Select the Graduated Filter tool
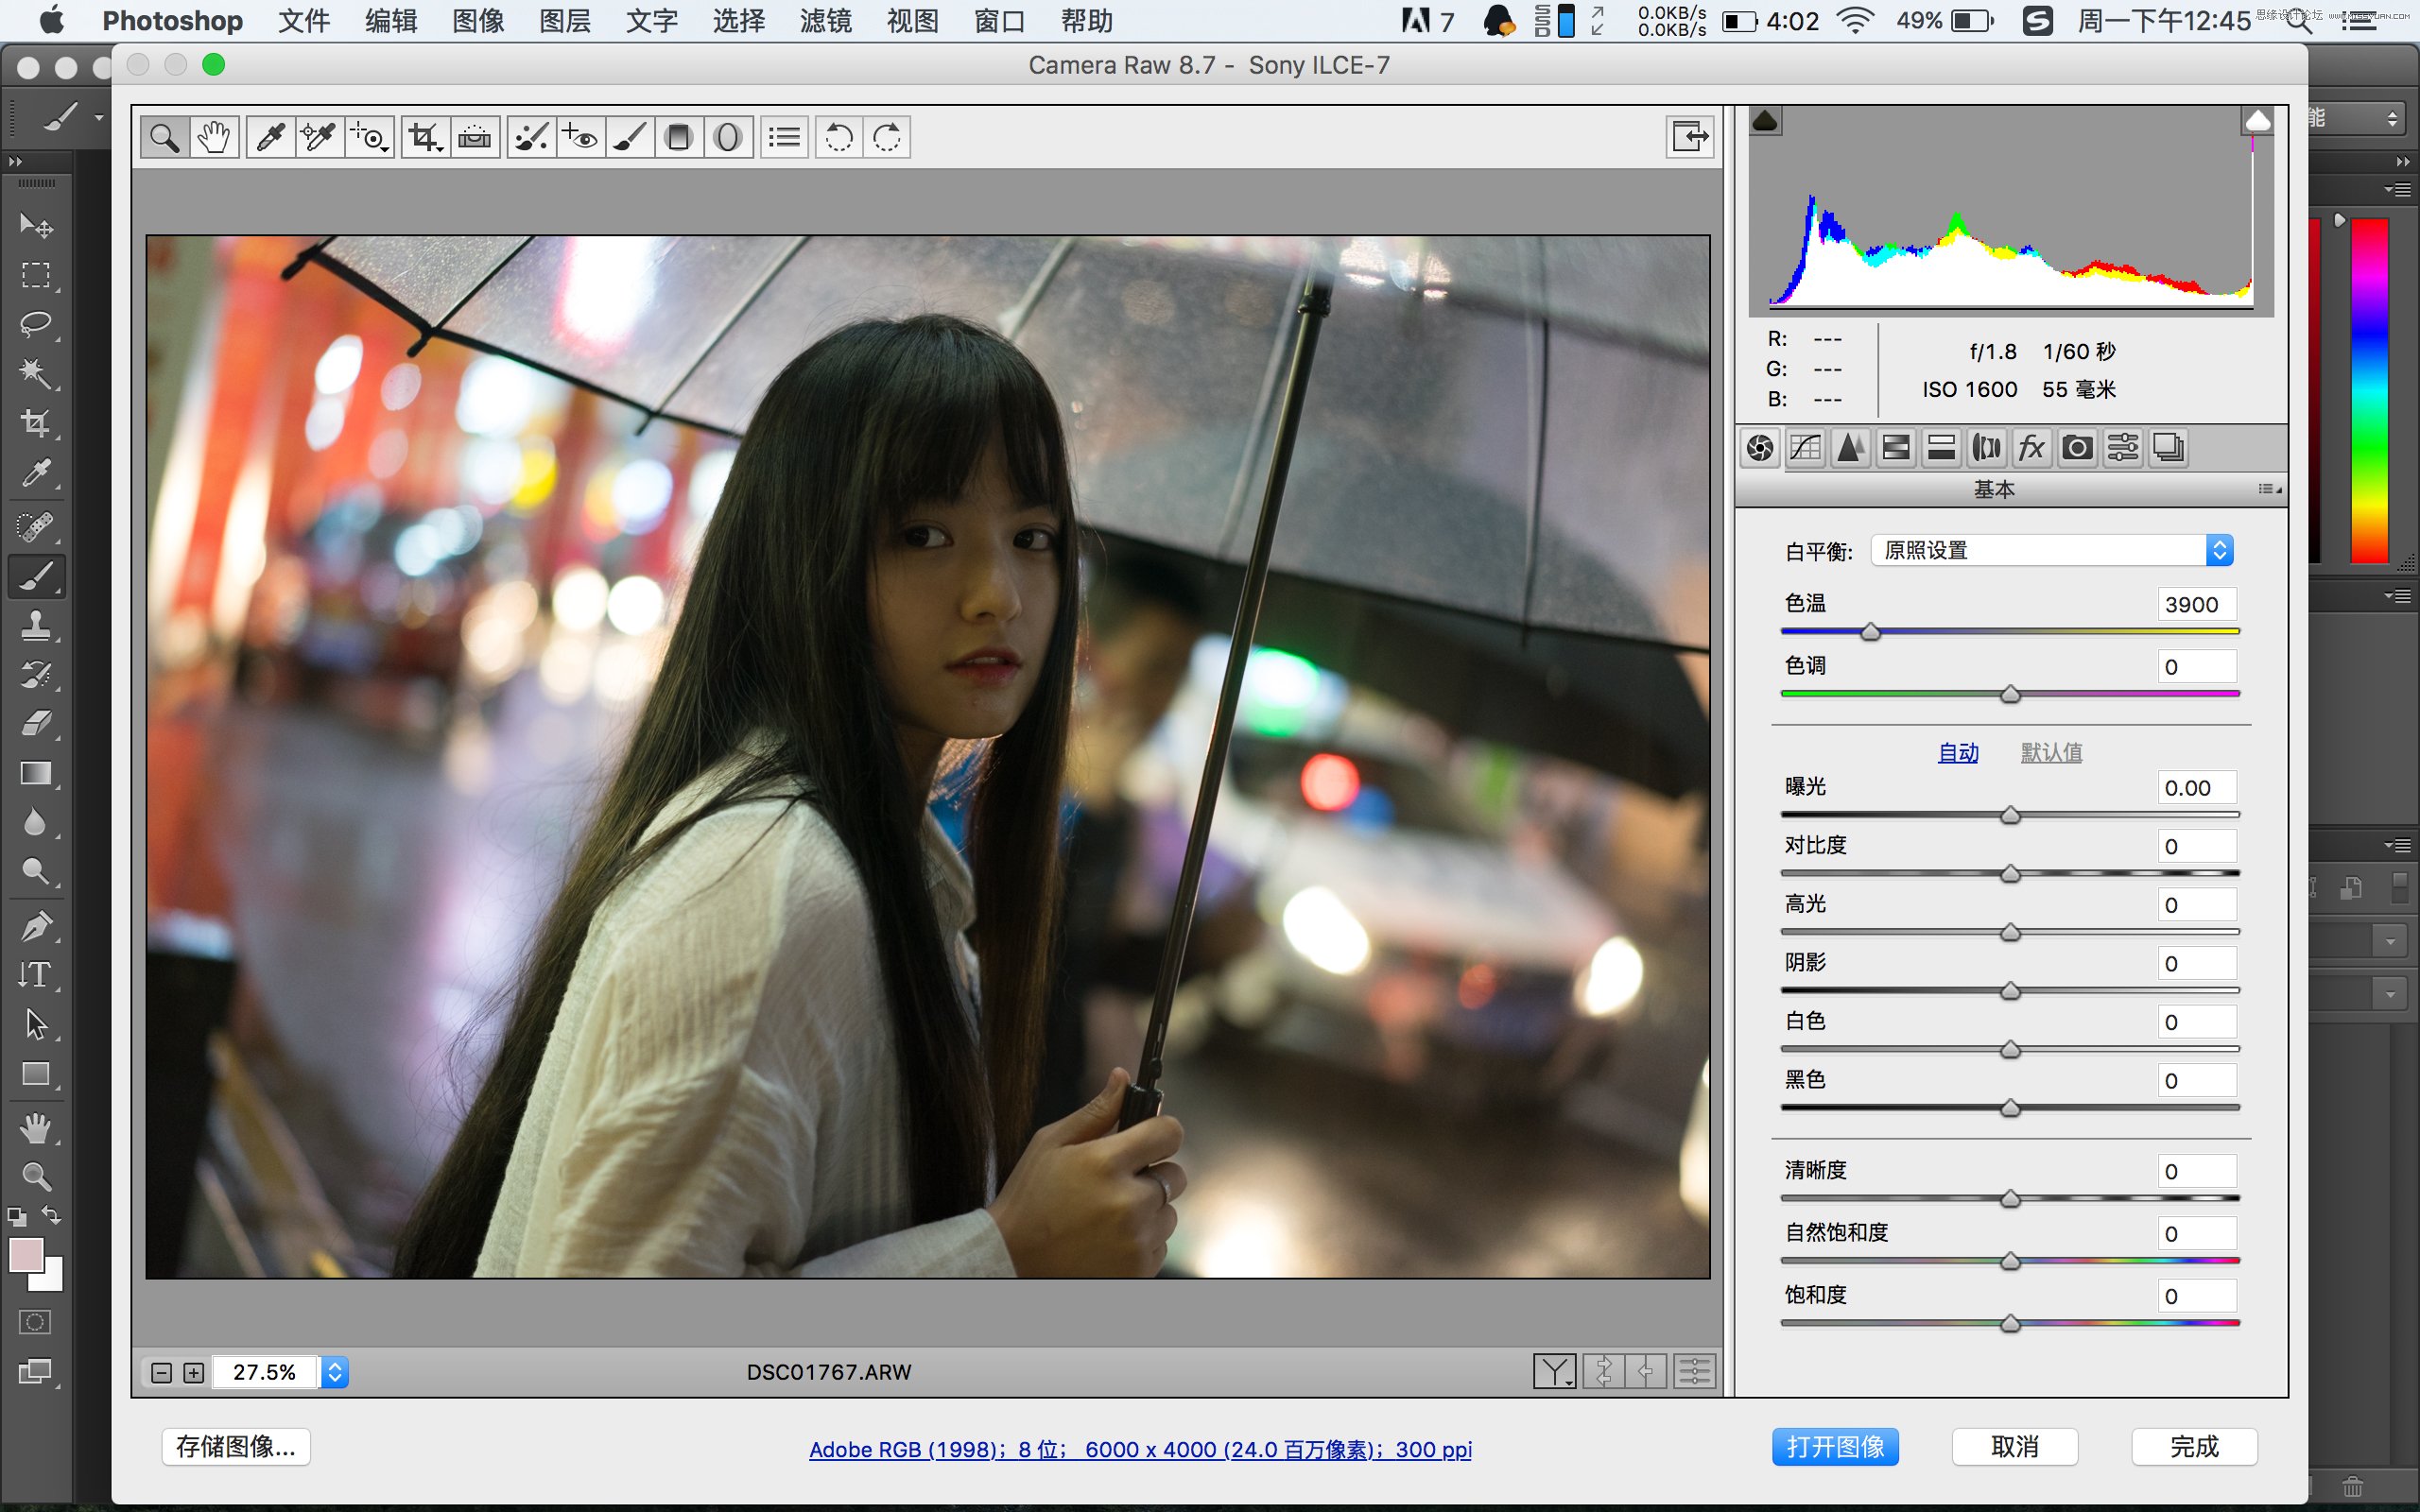 point(679,137)
